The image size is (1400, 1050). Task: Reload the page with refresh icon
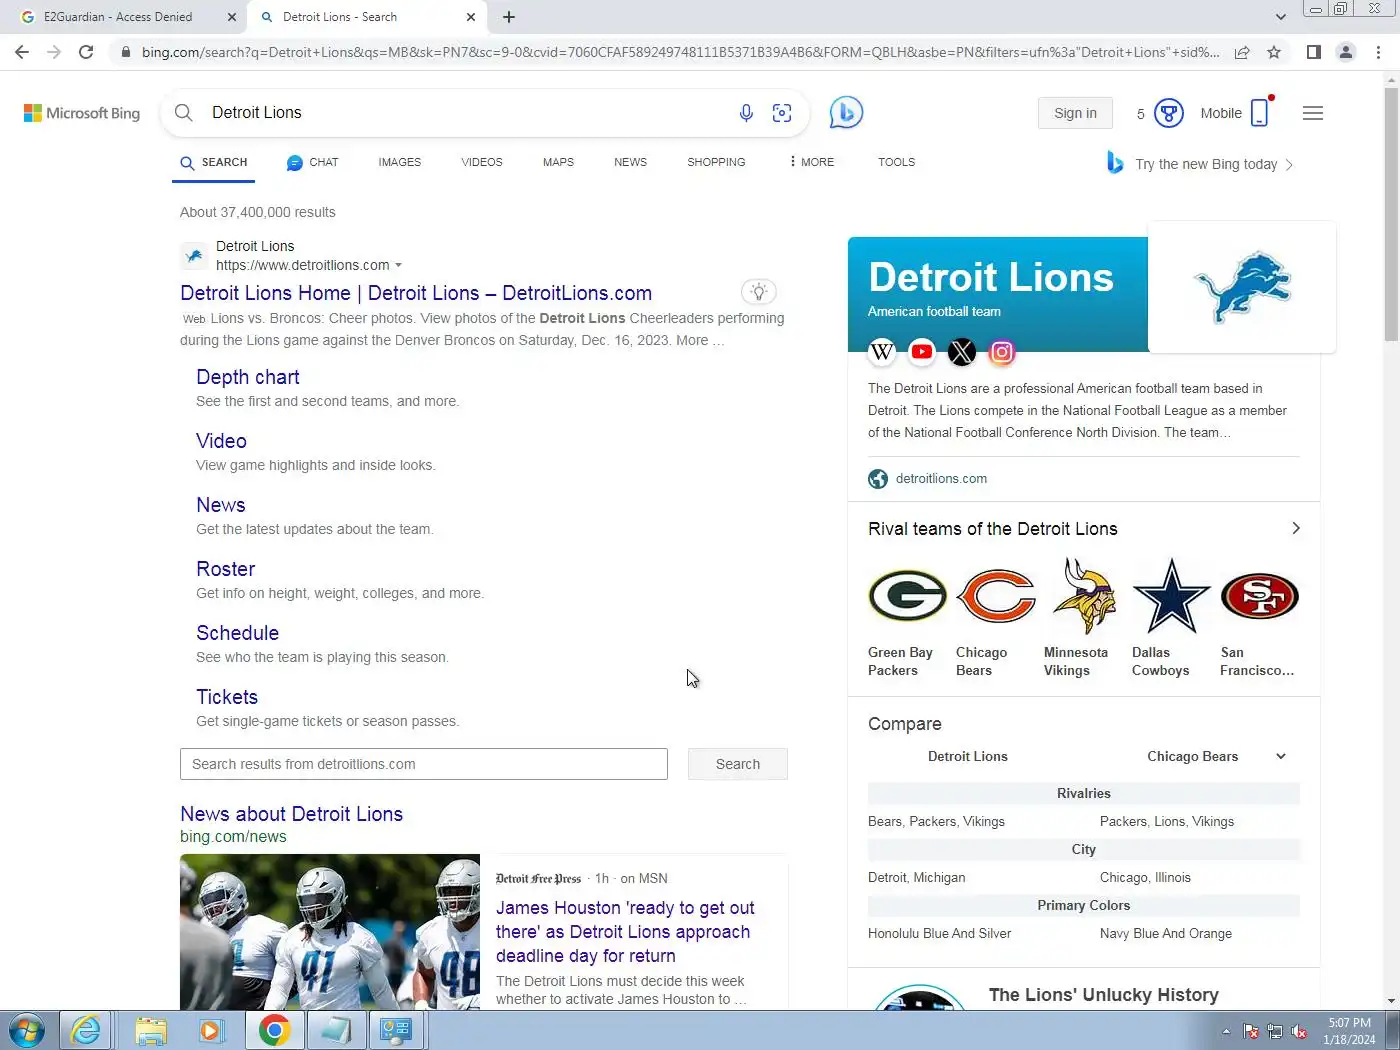coord(86,52)
